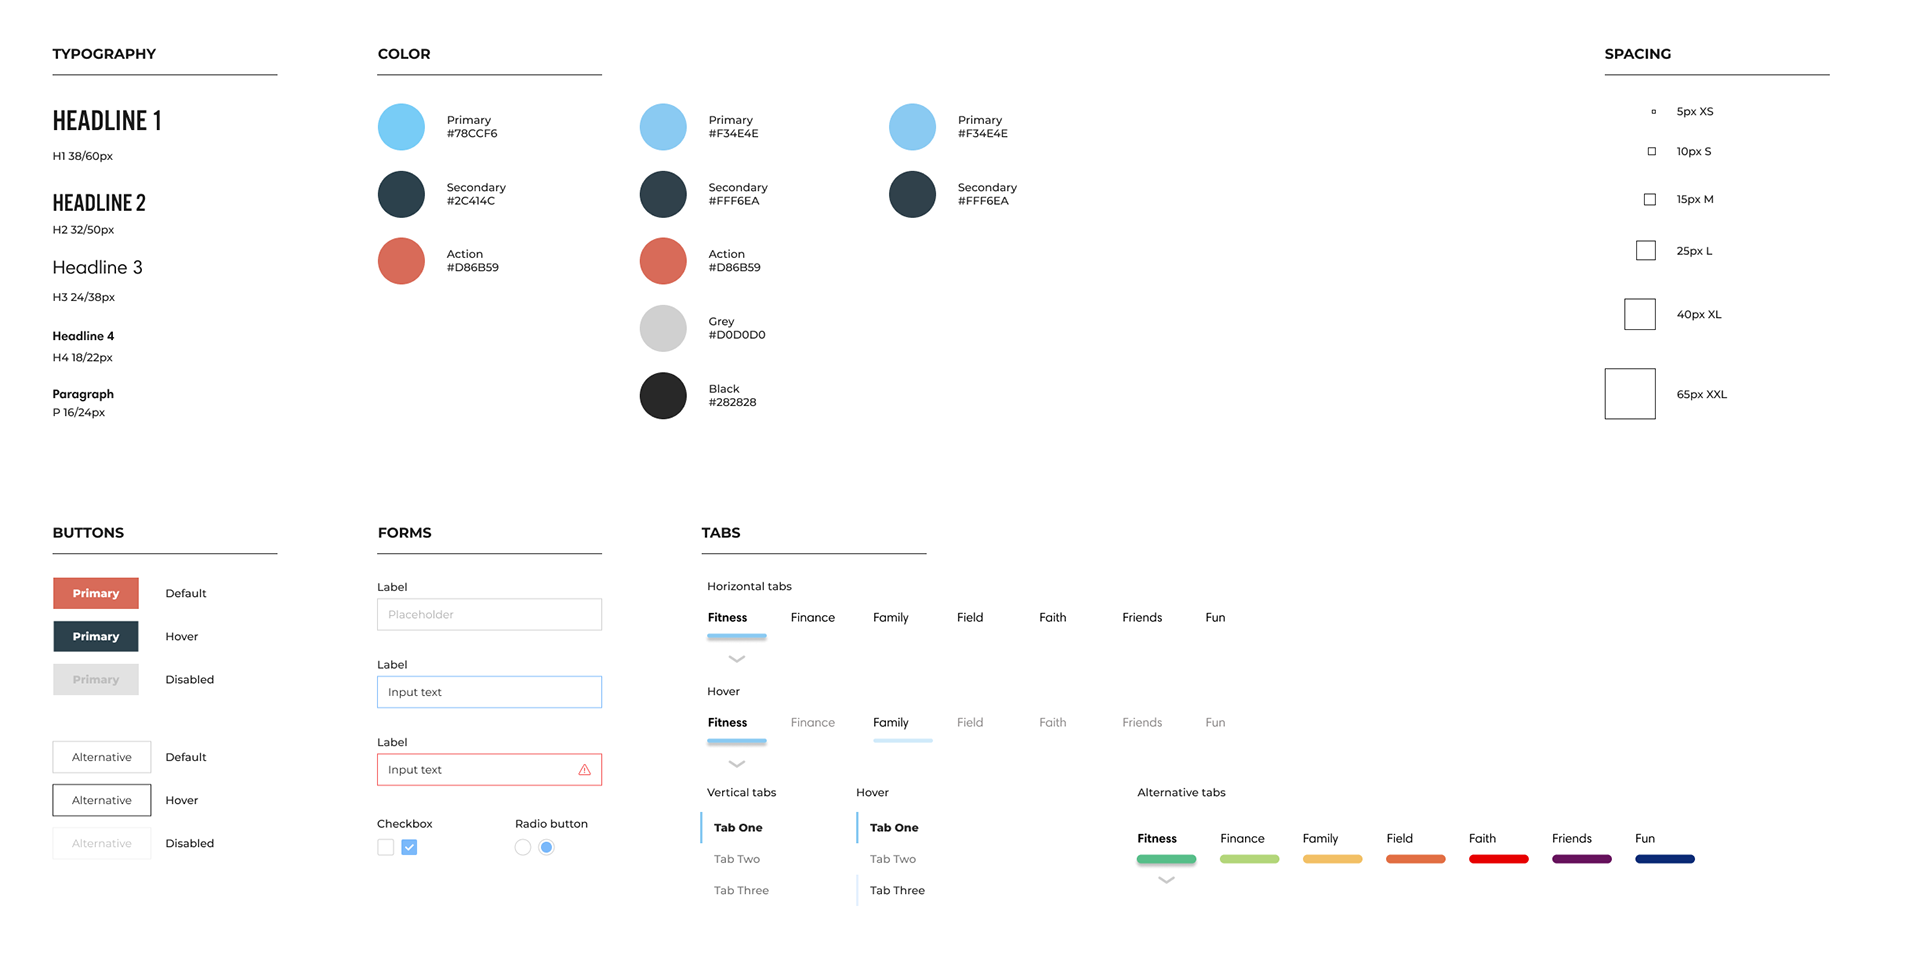Image resolution: width=1920 pixels, height=953 pixels.
Task: Open Family in the Alternative tabs
Action: [x=1321, y=839]
